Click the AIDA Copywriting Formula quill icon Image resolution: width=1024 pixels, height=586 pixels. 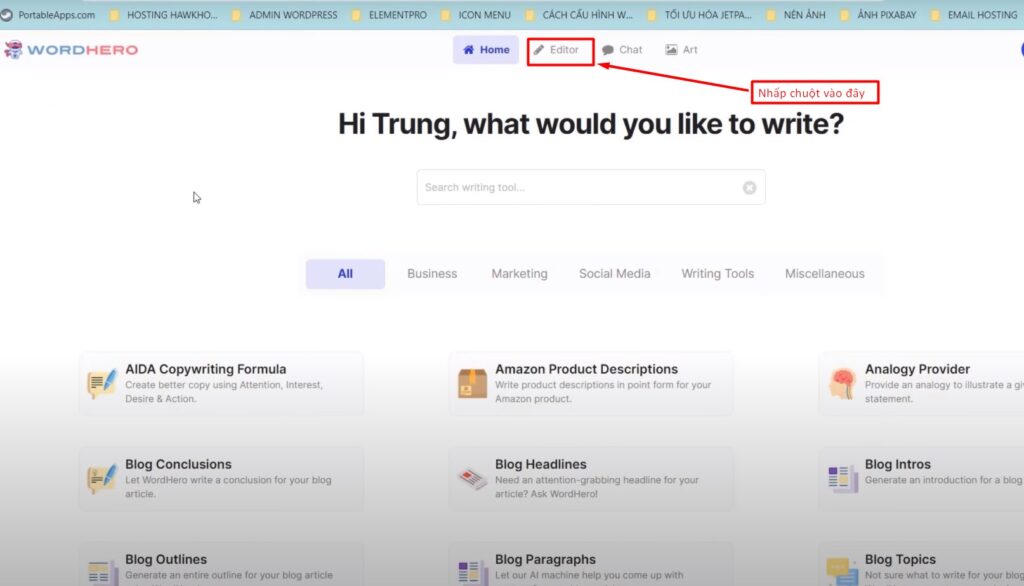[x=102, y=383]
